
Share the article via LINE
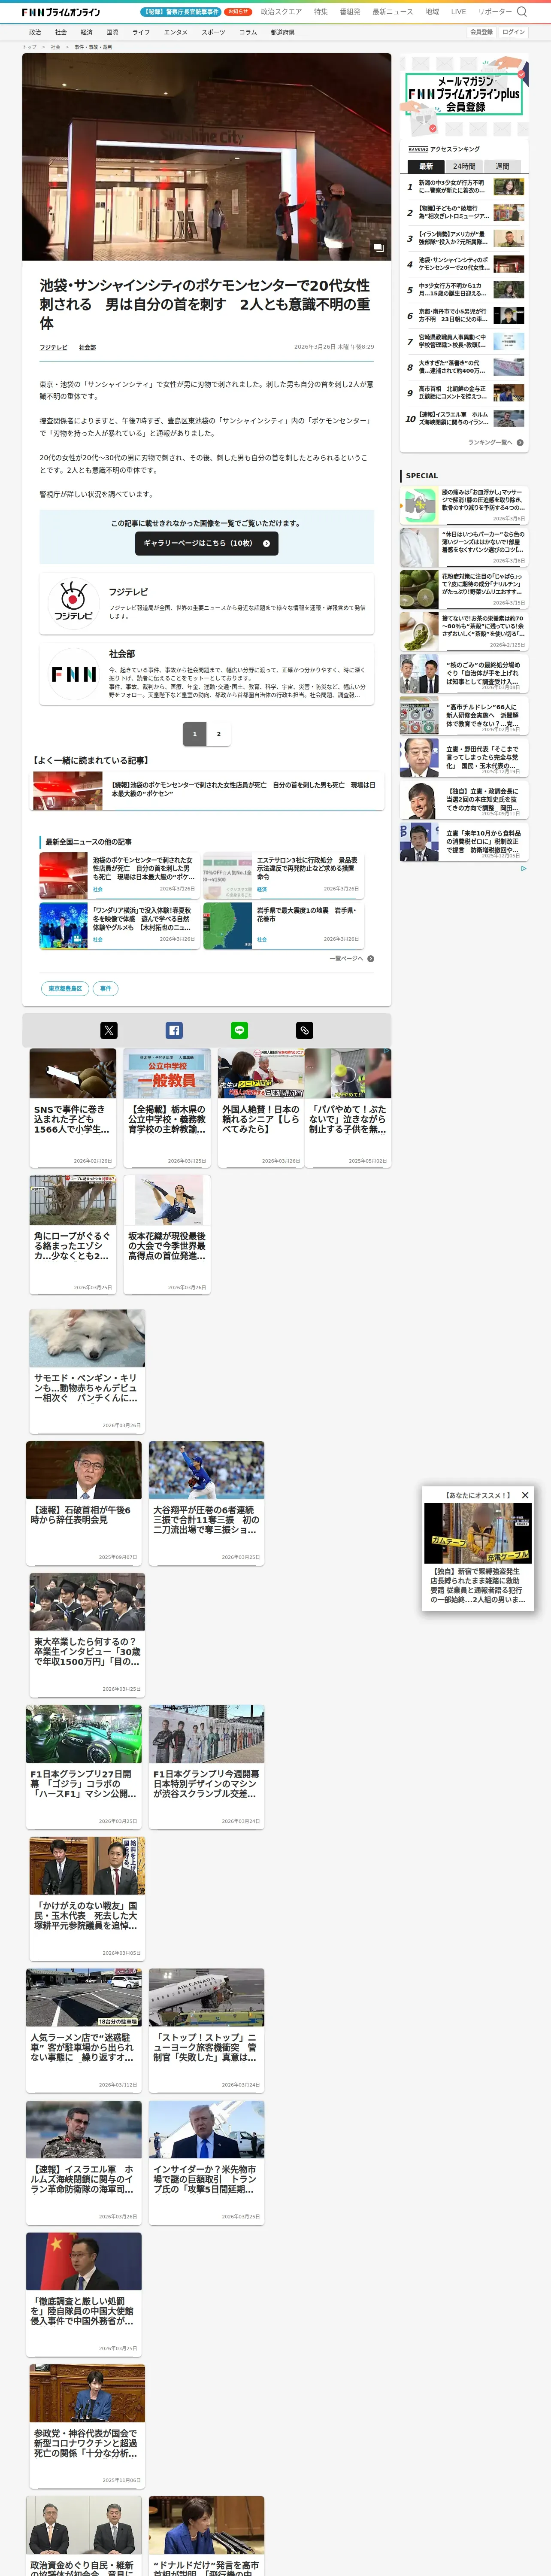click(x=239, y=1030)
